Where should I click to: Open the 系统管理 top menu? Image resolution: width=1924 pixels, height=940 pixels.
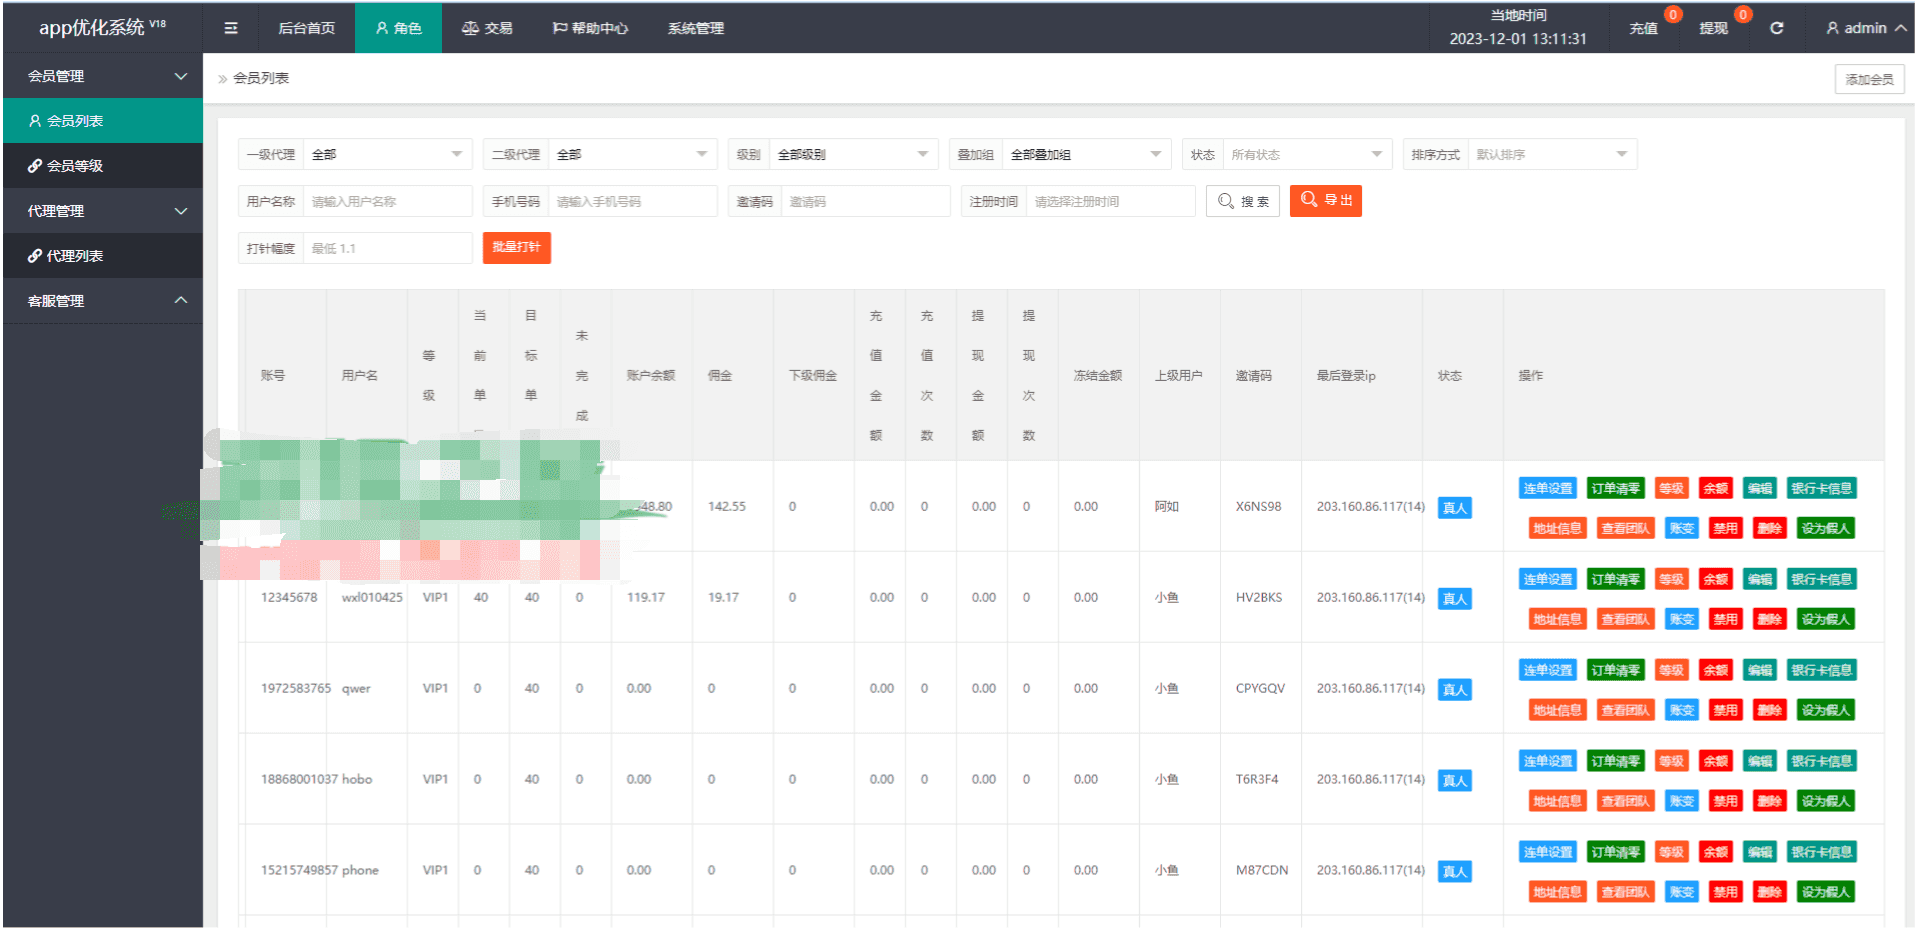[696, 28]
